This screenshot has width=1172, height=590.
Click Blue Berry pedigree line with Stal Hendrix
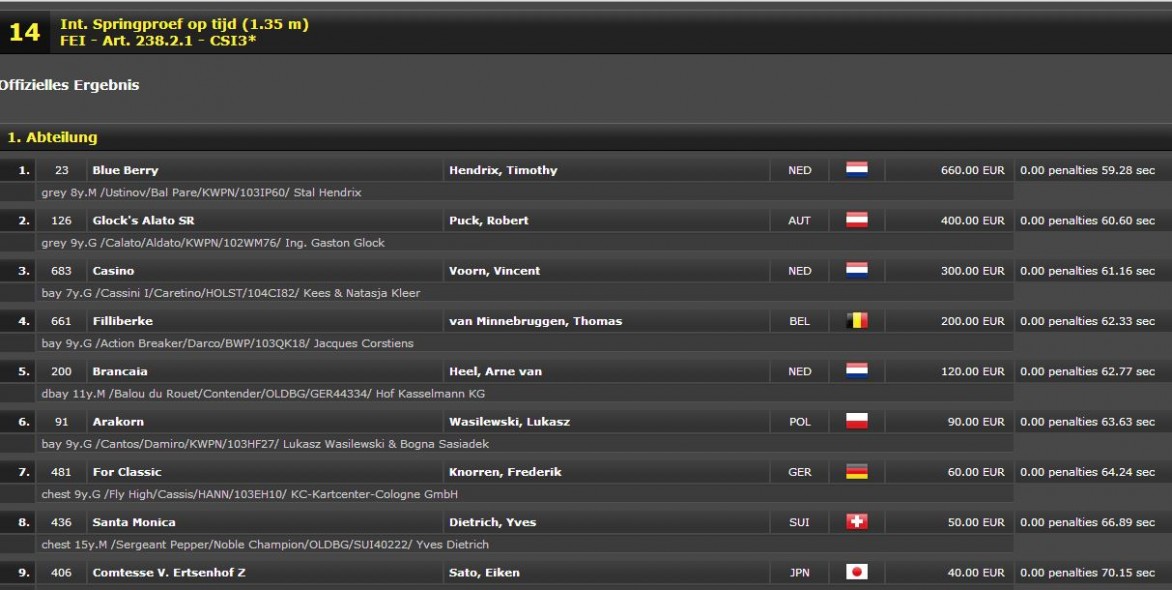pos(201,193)
